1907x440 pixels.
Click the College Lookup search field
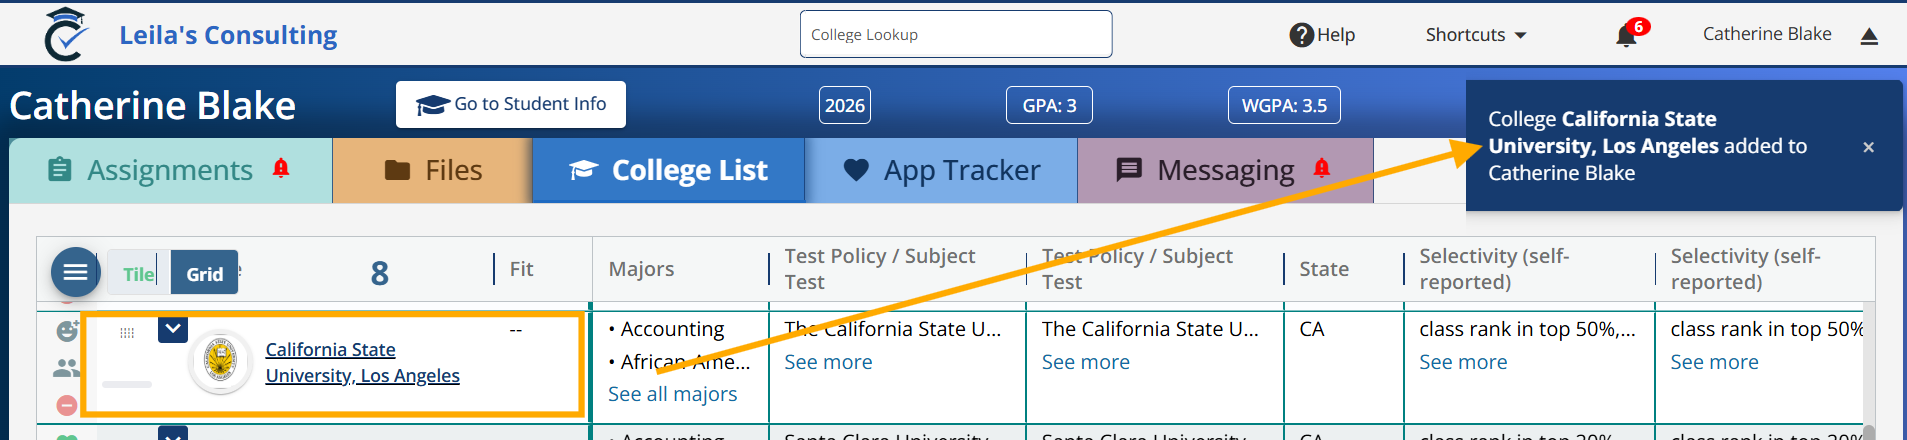[956, 34]
